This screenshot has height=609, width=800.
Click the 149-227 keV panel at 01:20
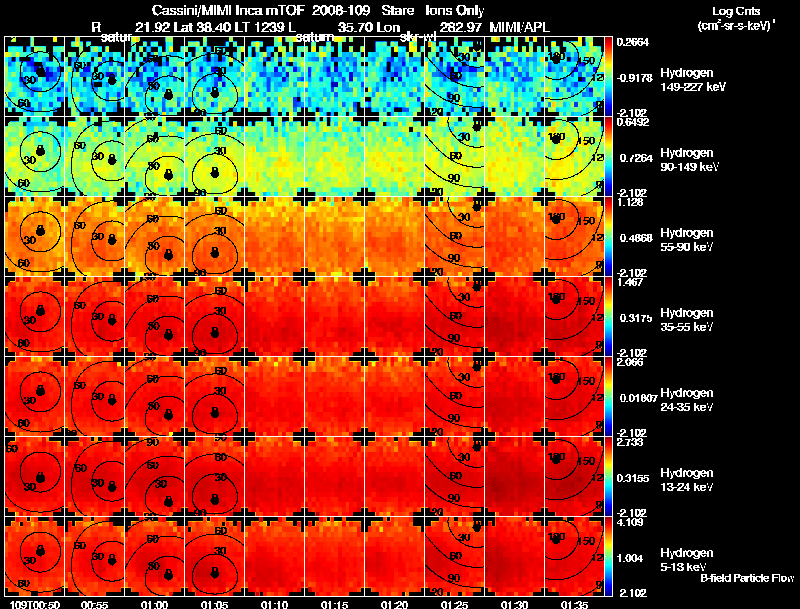(x=395, y=77)
